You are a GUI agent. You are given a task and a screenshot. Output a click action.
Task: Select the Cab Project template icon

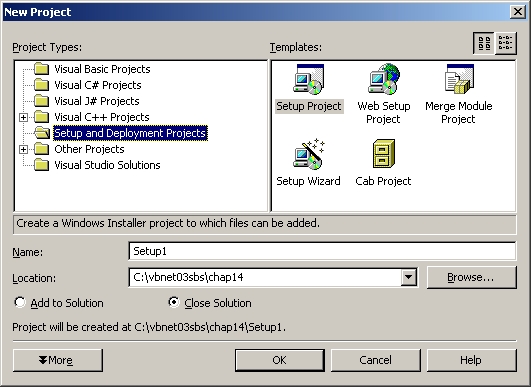click(x=384, y=154)
